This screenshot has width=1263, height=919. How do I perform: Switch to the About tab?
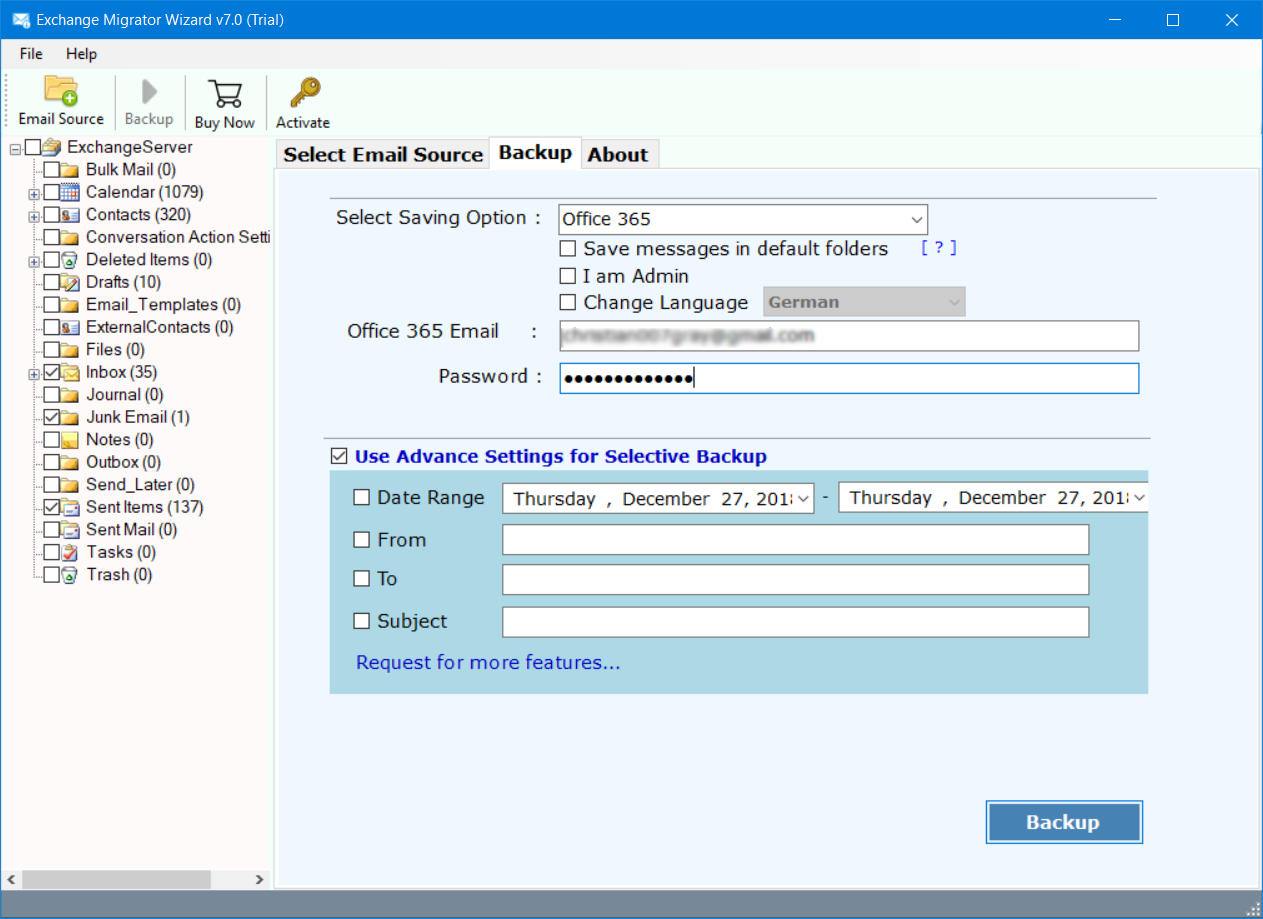618,155
